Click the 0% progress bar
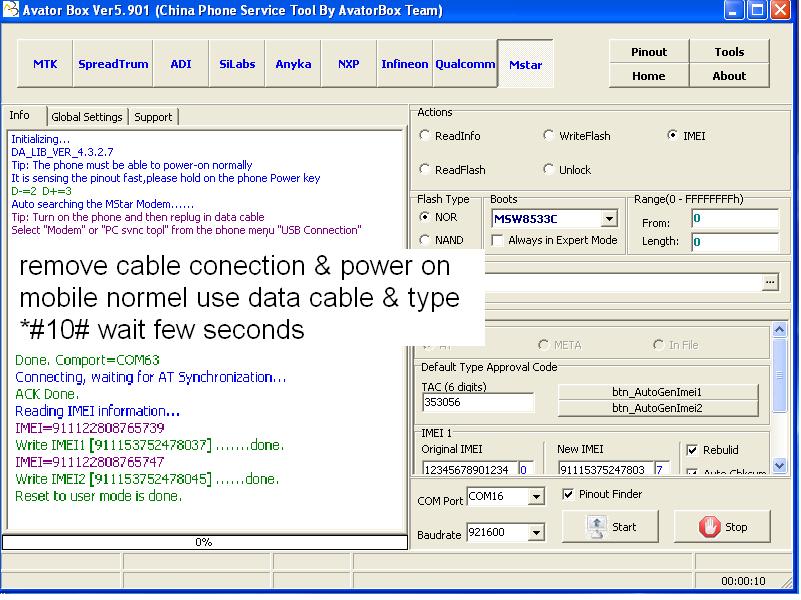Image resolution: width=801 pixels, height=600 pixels. [204, 542]
